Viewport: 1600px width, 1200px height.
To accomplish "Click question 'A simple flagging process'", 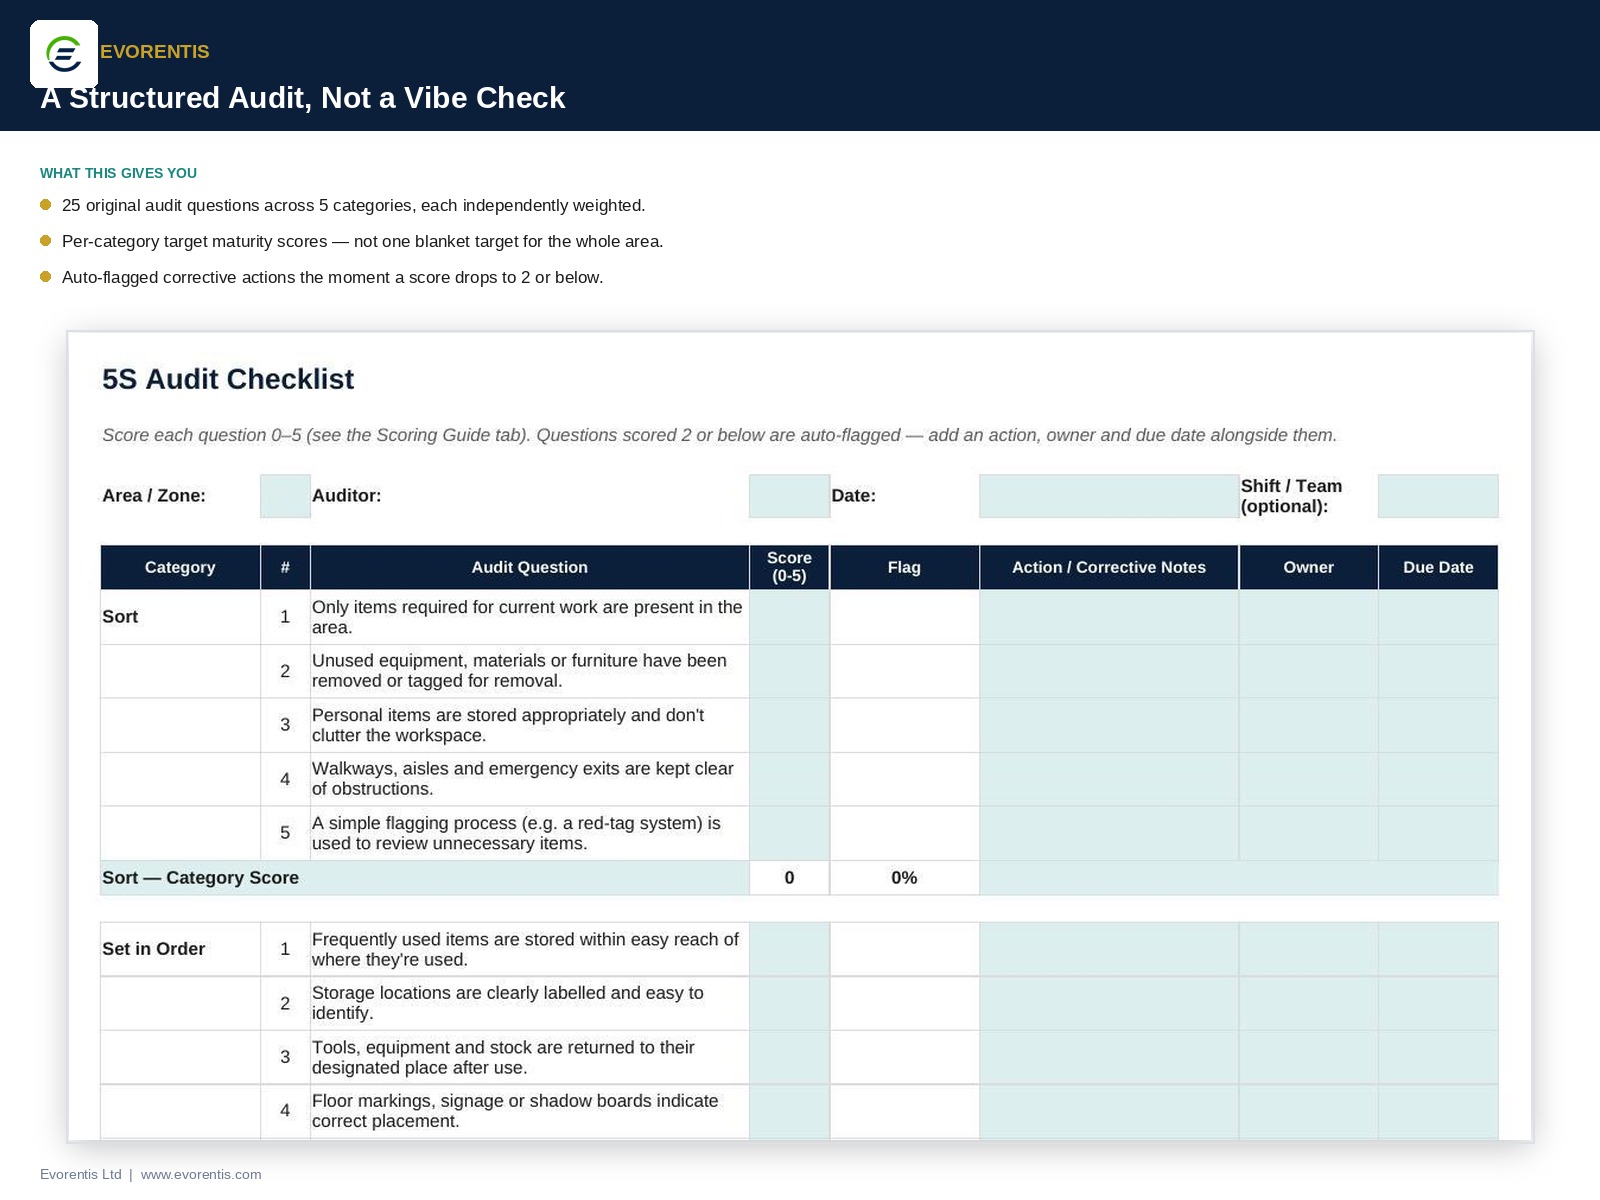I will [x=530, y=833].
